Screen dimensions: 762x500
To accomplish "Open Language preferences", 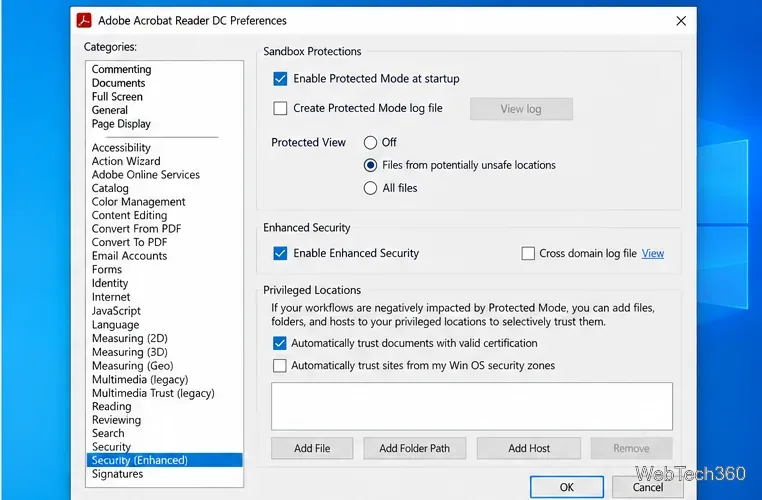I will 115,325.
